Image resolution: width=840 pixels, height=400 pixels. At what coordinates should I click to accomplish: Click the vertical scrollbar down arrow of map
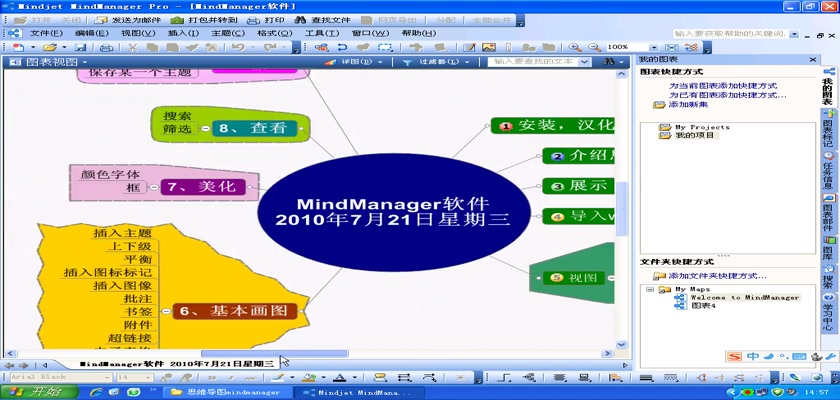[621, 344]
